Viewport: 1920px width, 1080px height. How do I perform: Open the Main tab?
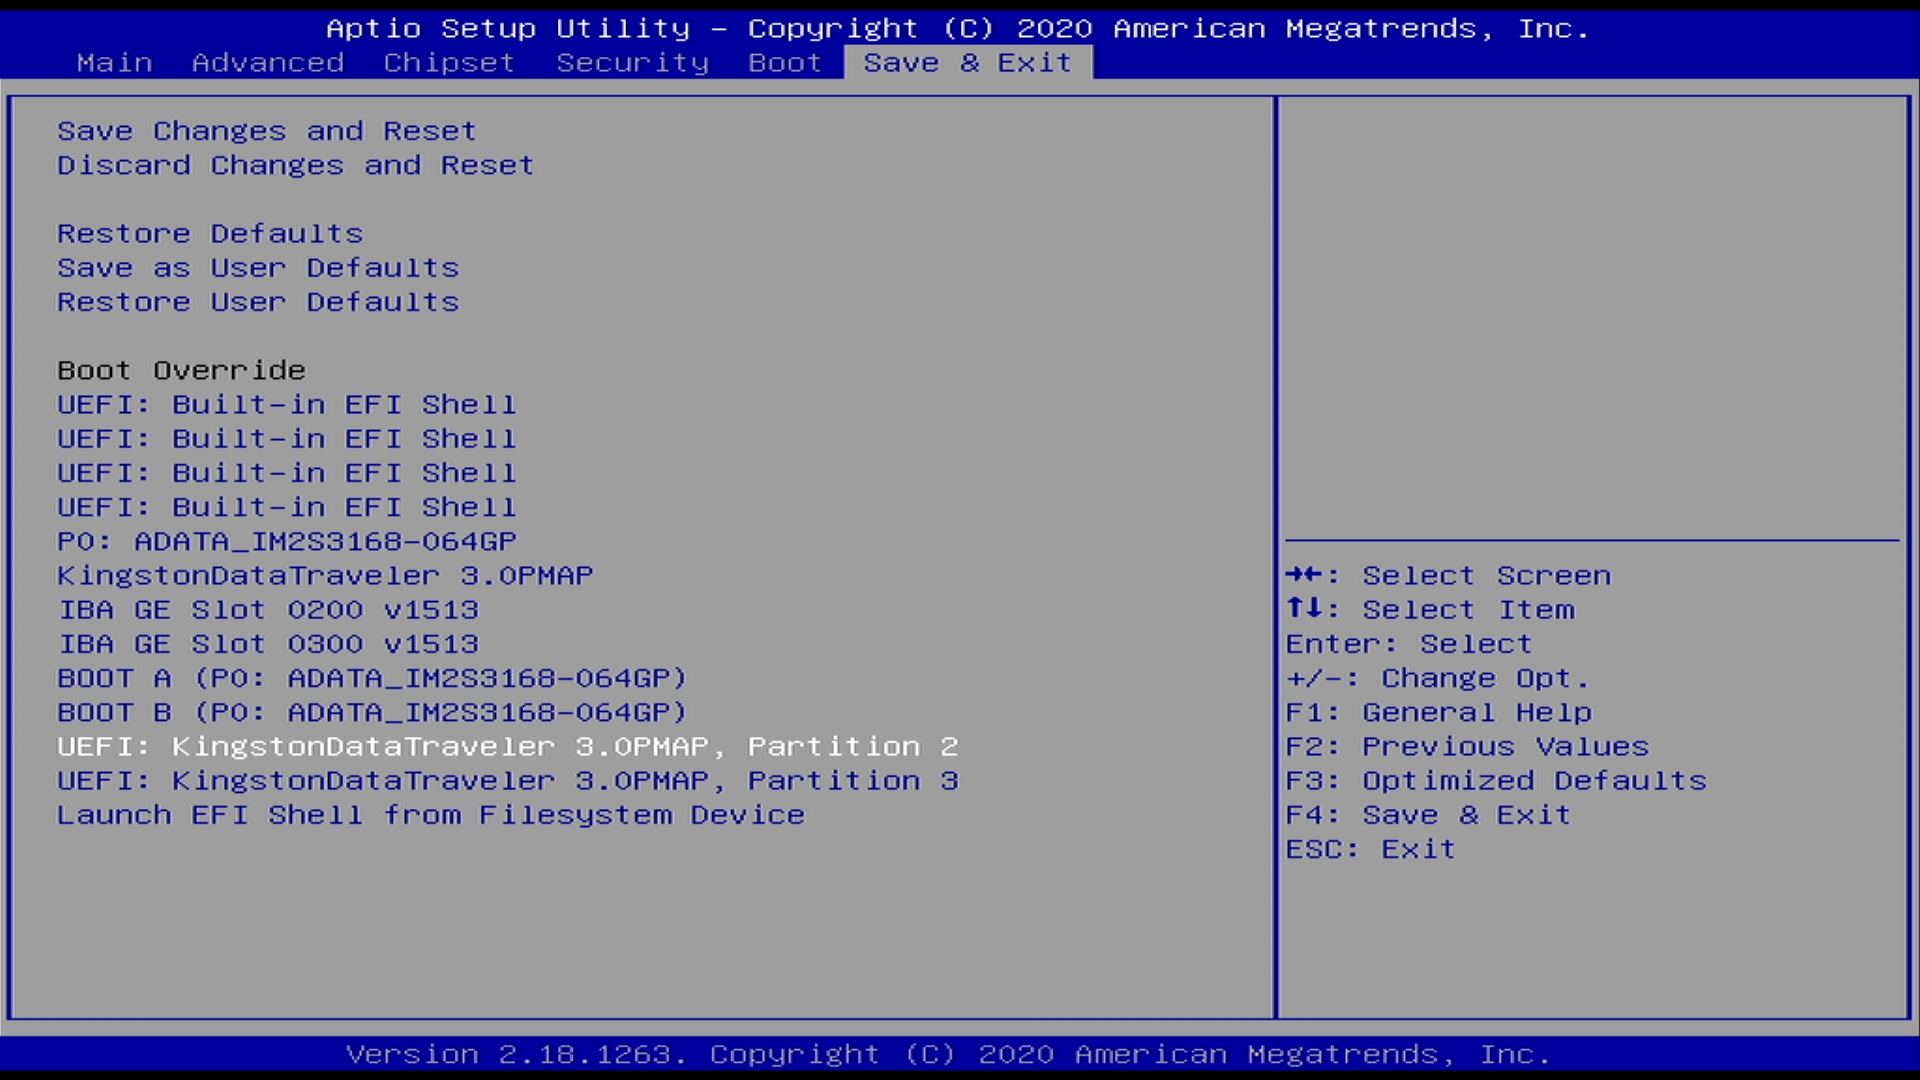click(114, 62)
